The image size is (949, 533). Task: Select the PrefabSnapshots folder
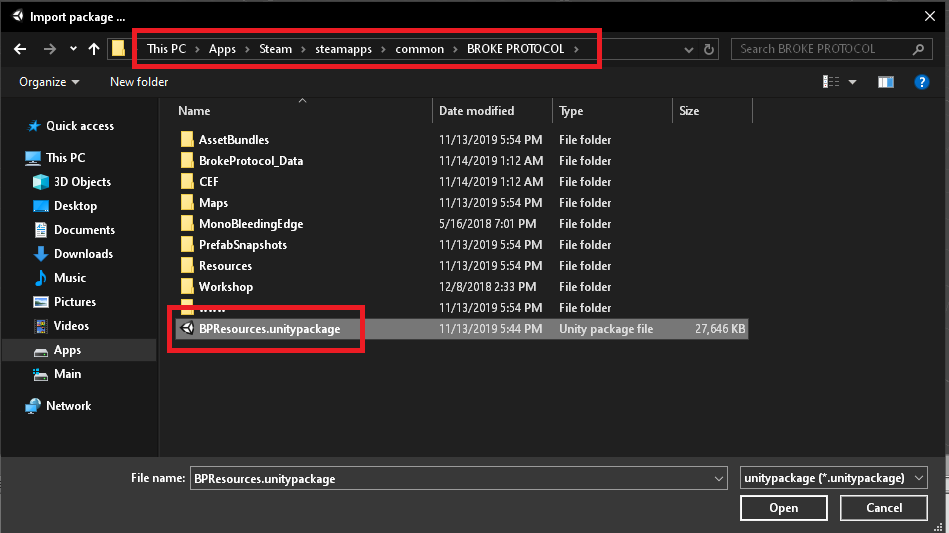point(243,245)
